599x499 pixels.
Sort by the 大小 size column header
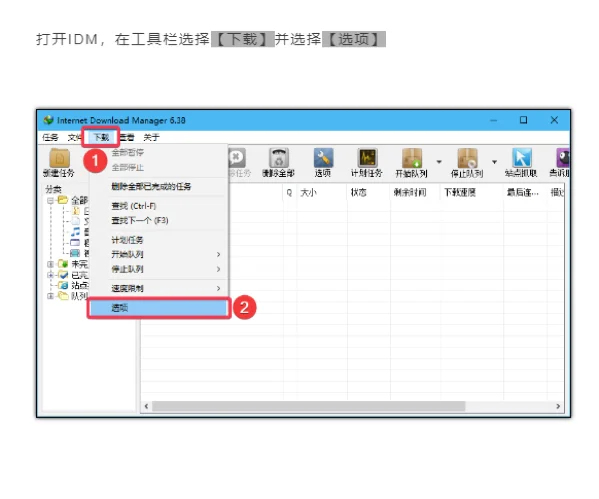click(x=322, y=193)
